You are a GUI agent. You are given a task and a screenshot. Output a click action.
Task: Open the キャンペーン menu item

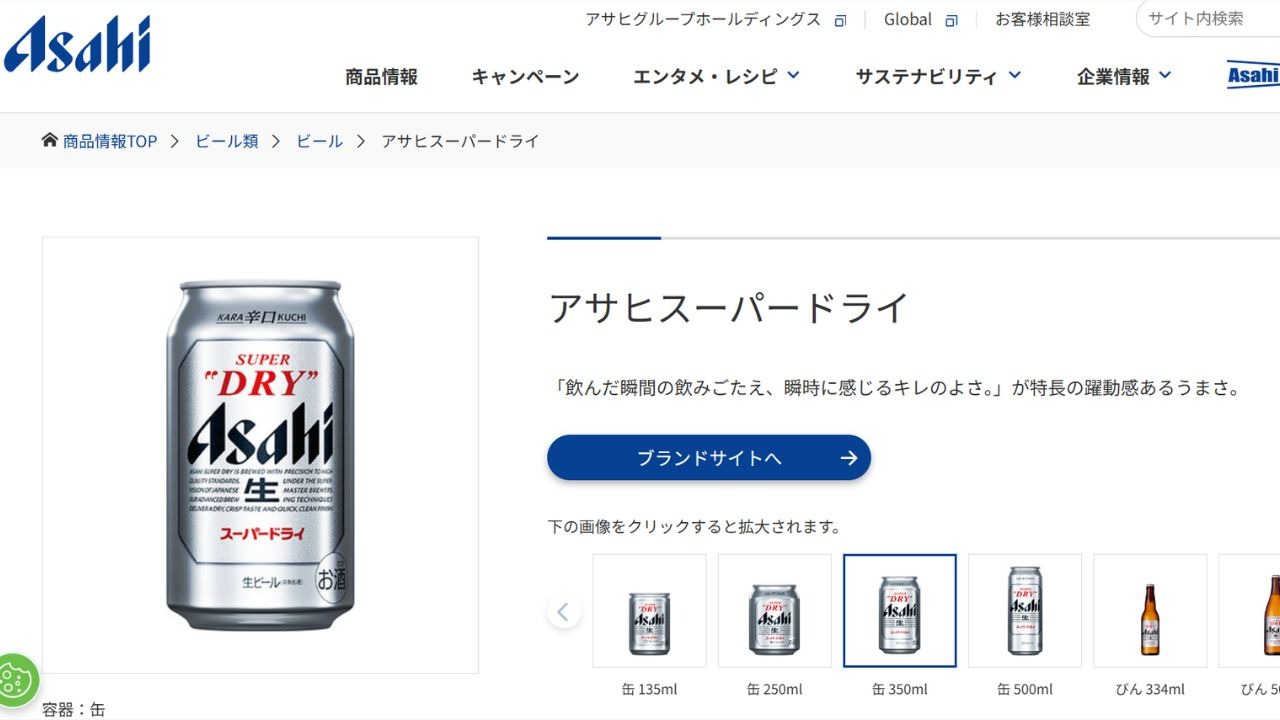(x=525, y=76)
